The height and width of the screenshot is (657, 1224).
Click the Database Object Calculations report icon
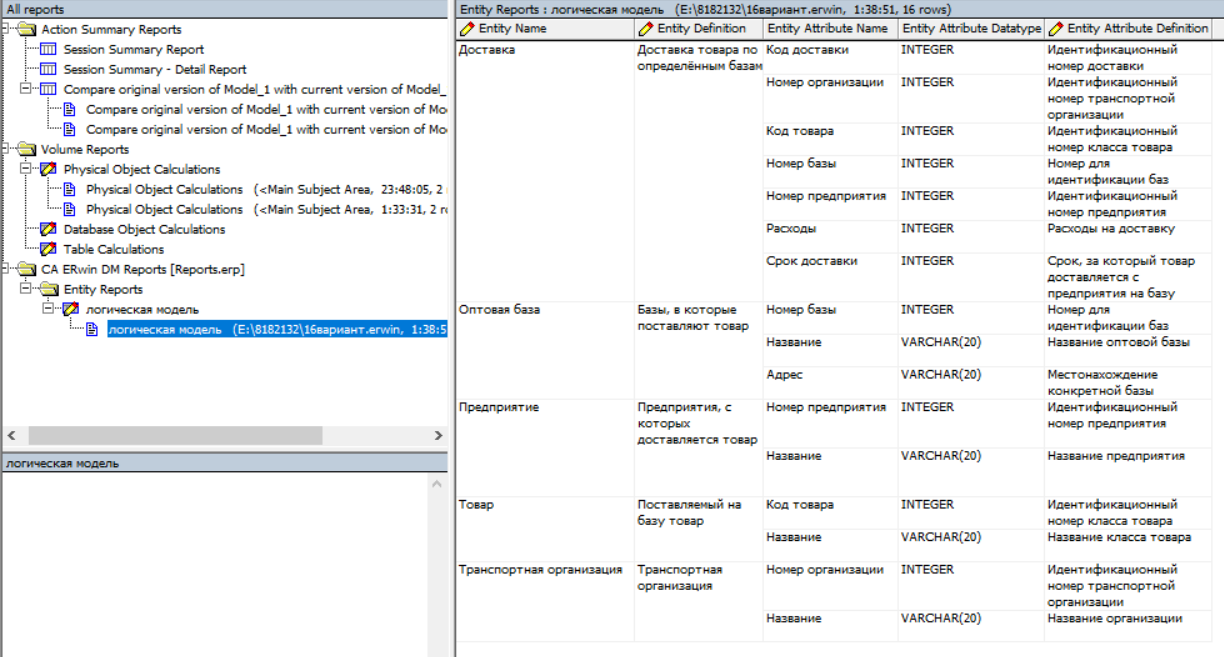[48, 229]
